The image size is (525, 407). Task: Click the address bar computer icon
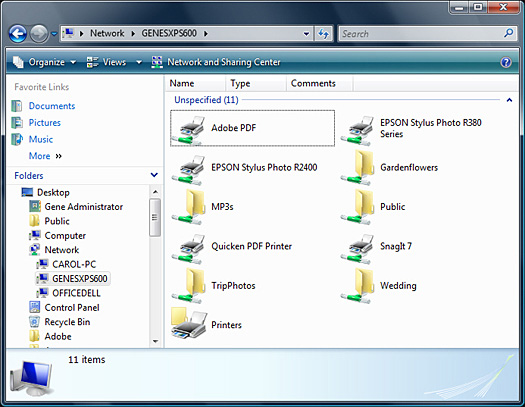(69, 33)
